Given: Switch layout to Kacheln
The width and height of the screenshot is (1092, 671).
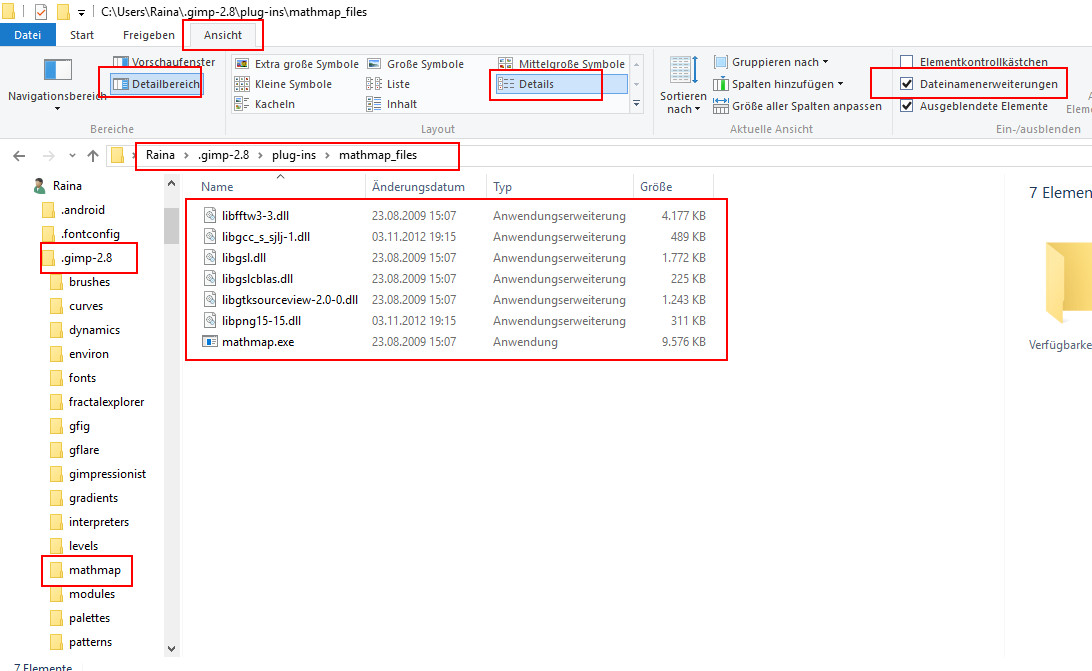Looking at the screenshot, I should [265, 104].
